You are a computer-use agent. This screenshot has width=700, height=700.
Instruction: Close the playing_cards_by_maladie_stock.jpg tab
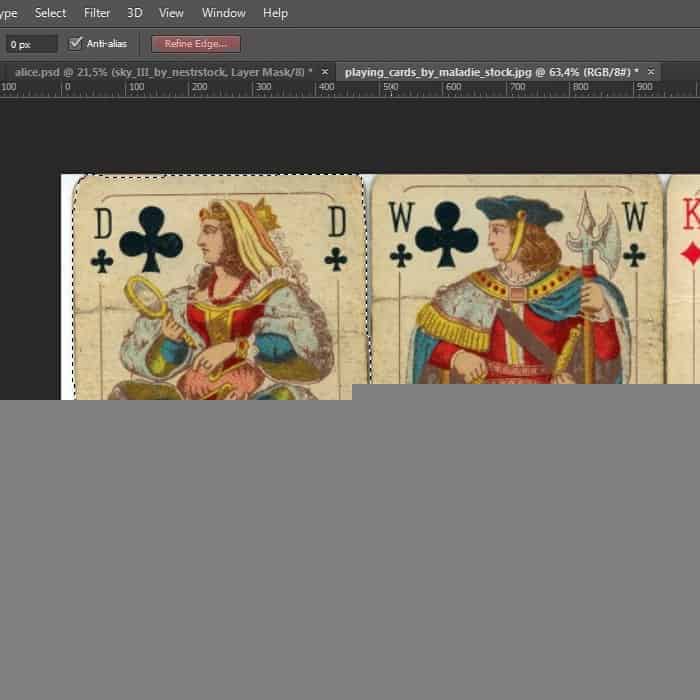point(651,72)
